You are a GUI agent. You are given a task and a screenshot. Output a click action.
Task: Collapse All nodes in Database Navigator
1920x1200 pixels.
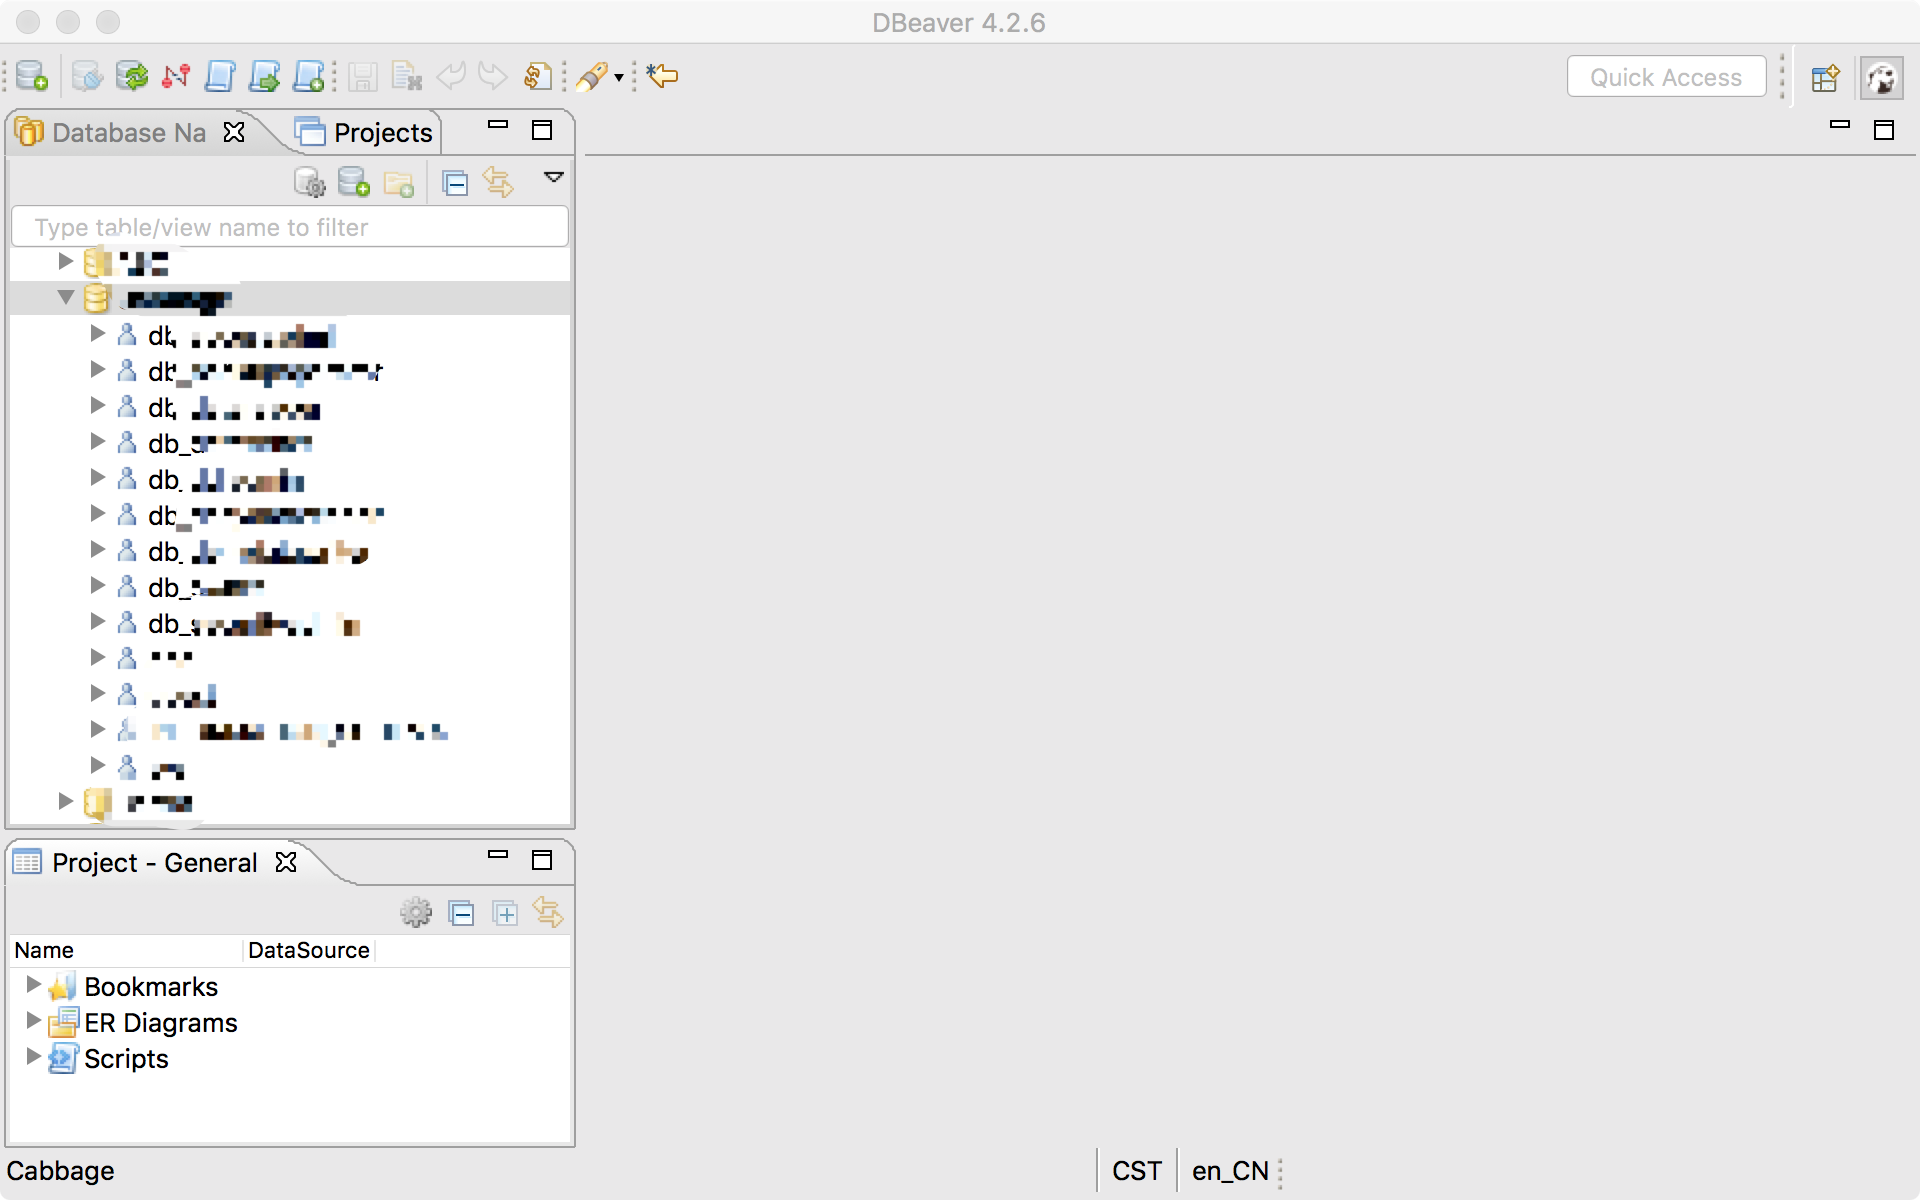pos(455,183)
